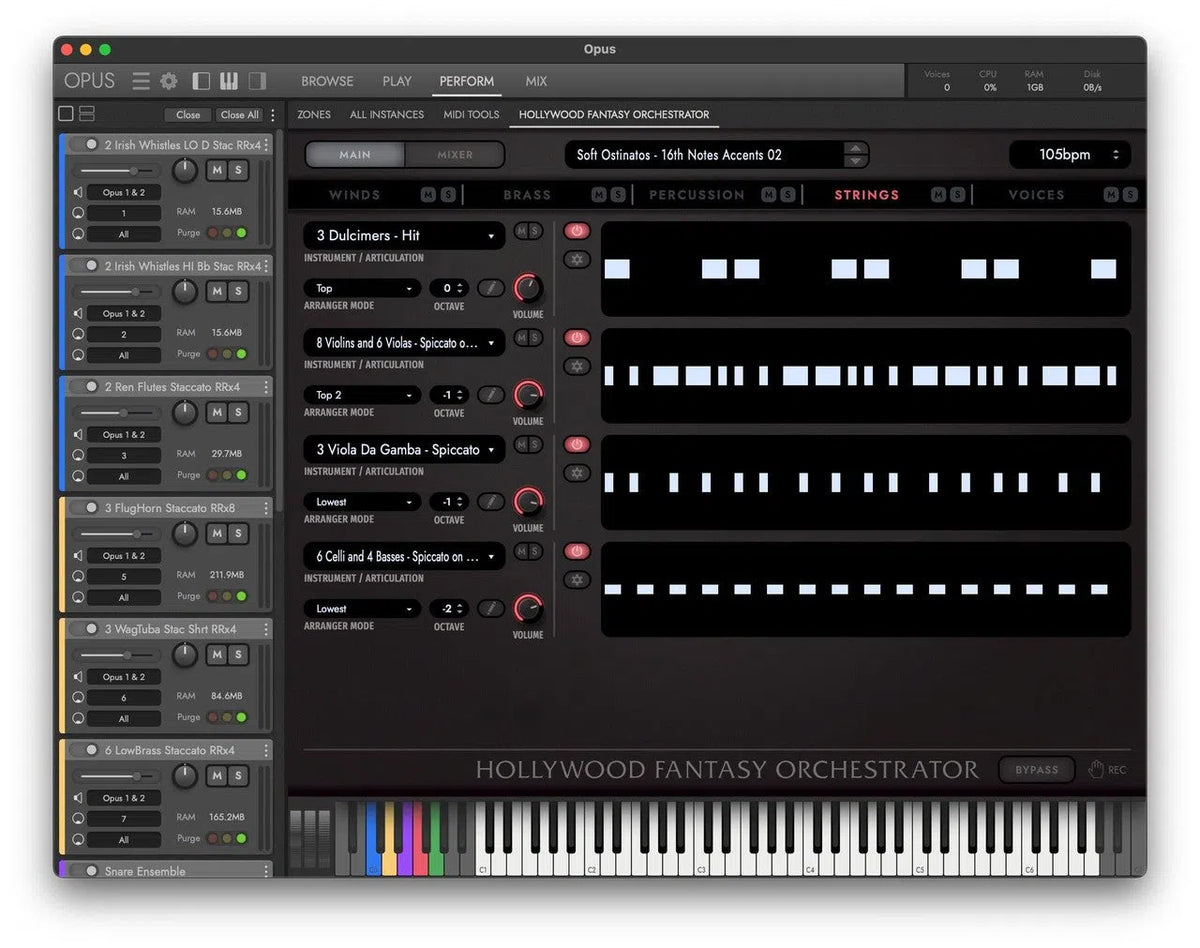The height and width of the screenshot is (948, 1200).
Task: Click the BYPASS button
Action: pyautogui.click(x=1036, y=769)
